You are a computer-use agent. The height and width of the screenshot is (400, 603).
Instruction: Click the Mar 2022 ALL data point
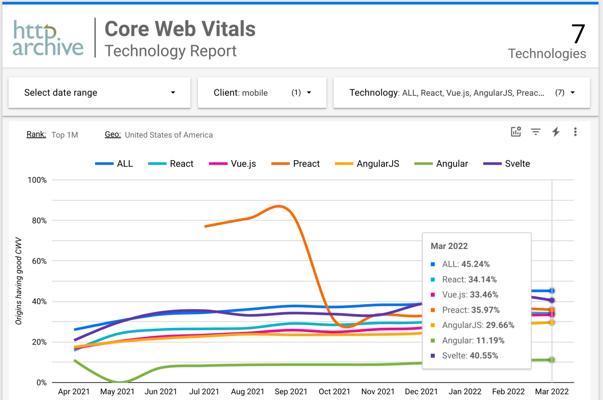pyautogui.click(x=552, y=291)
